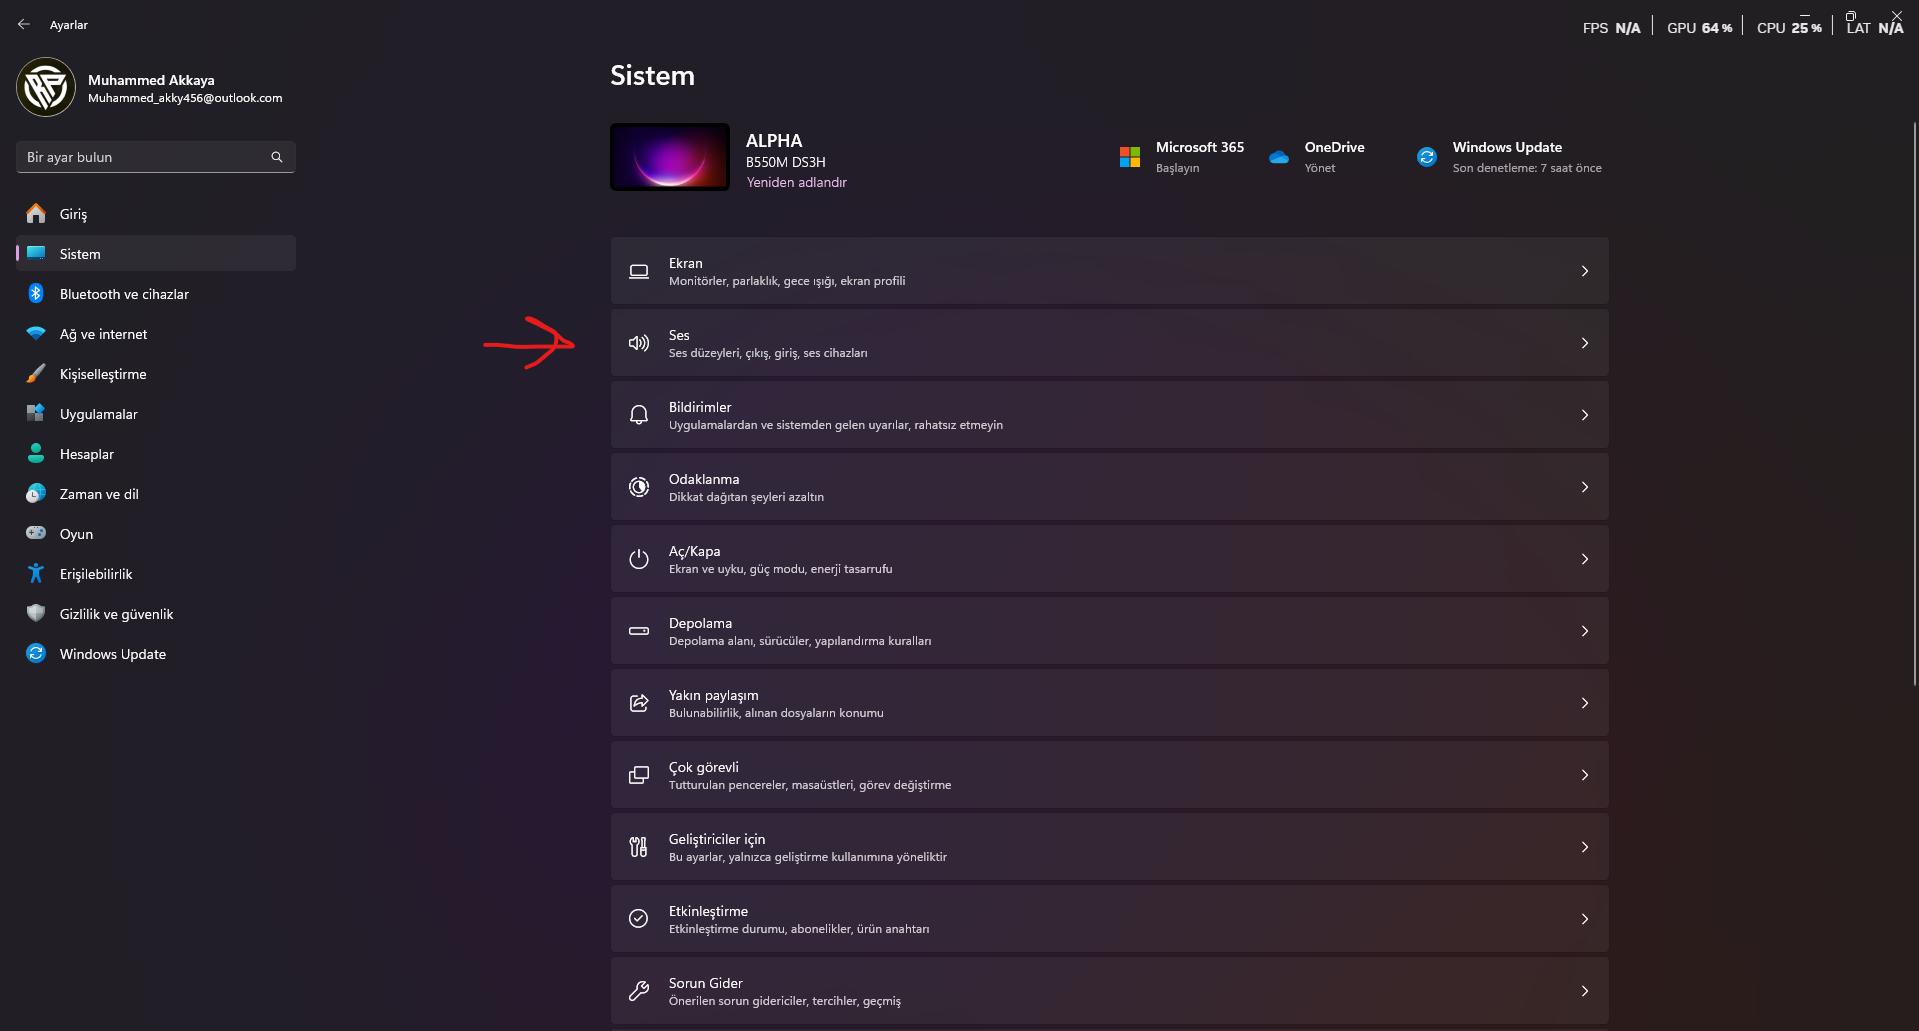This screenshot has height=1031, width=1919.
Task: Click the Yeniden adlandır link
Action: point(796,182)
